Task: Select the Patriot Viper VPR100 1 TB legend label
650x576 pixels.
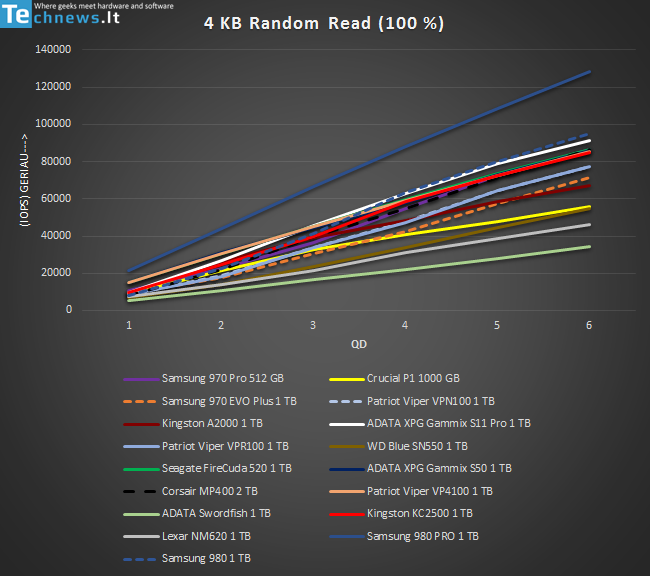Action: point(225,446)
